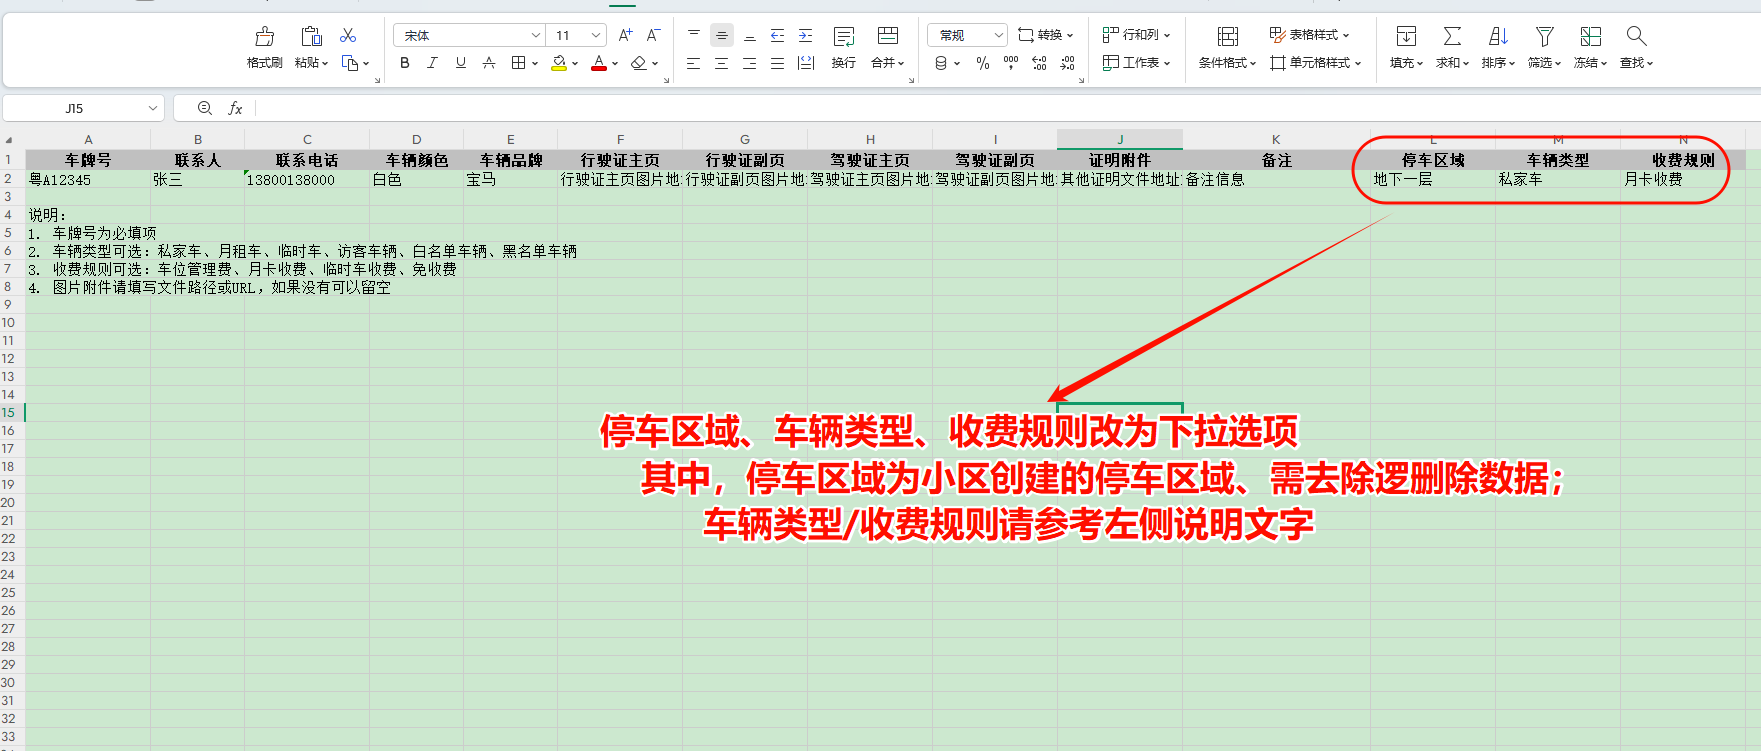1761x751 pixels.
Task: Click the 停车区域 header cell
Action: (1433, 160)
